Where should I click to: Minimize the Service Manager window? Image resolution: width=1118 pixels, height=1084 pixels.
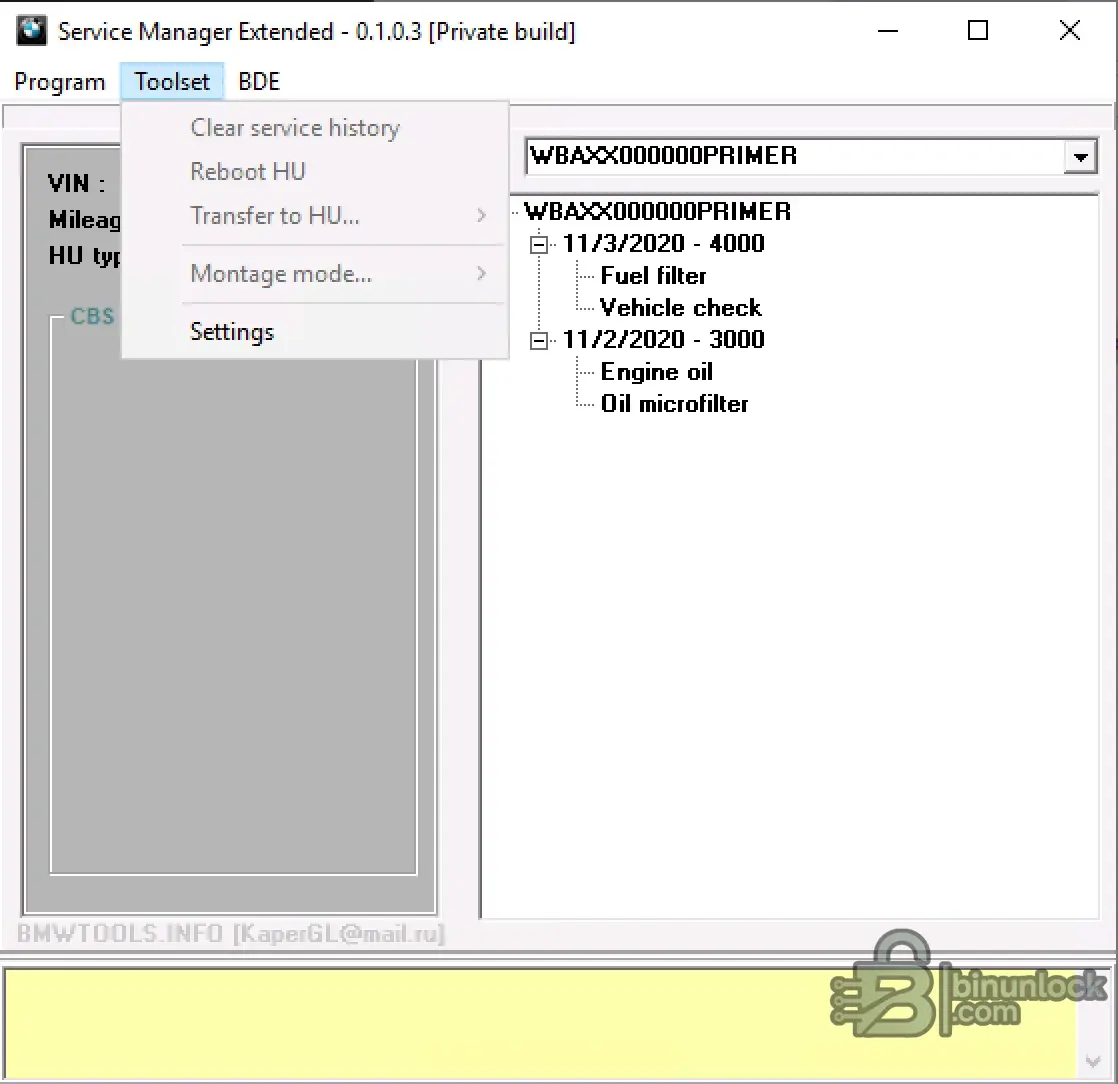(888, 31)
